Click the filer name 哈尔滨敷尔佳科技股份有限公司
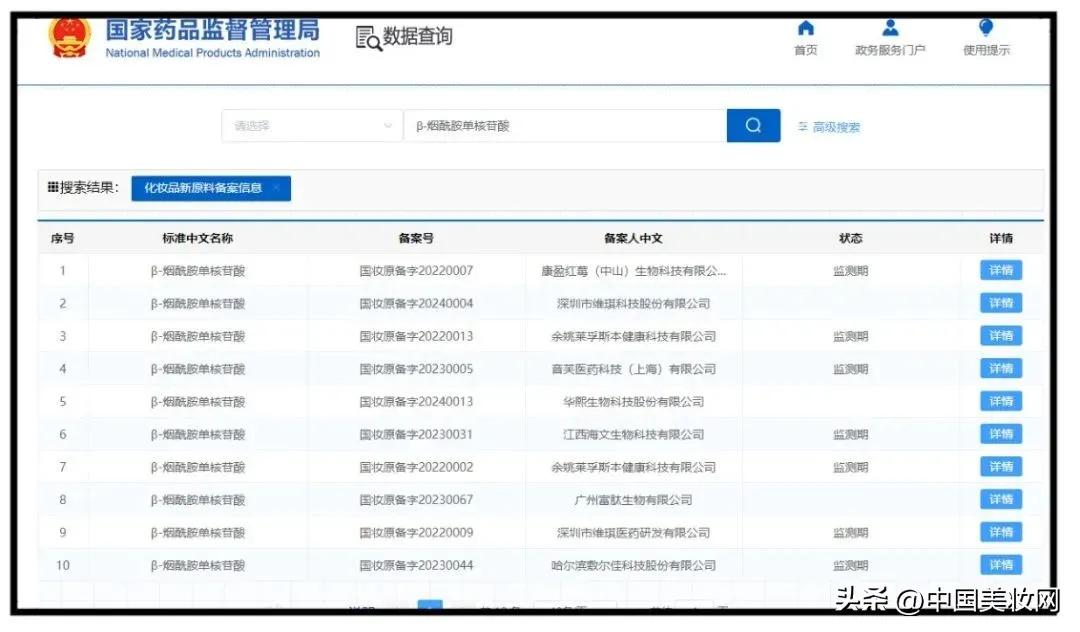 [633, 565]
